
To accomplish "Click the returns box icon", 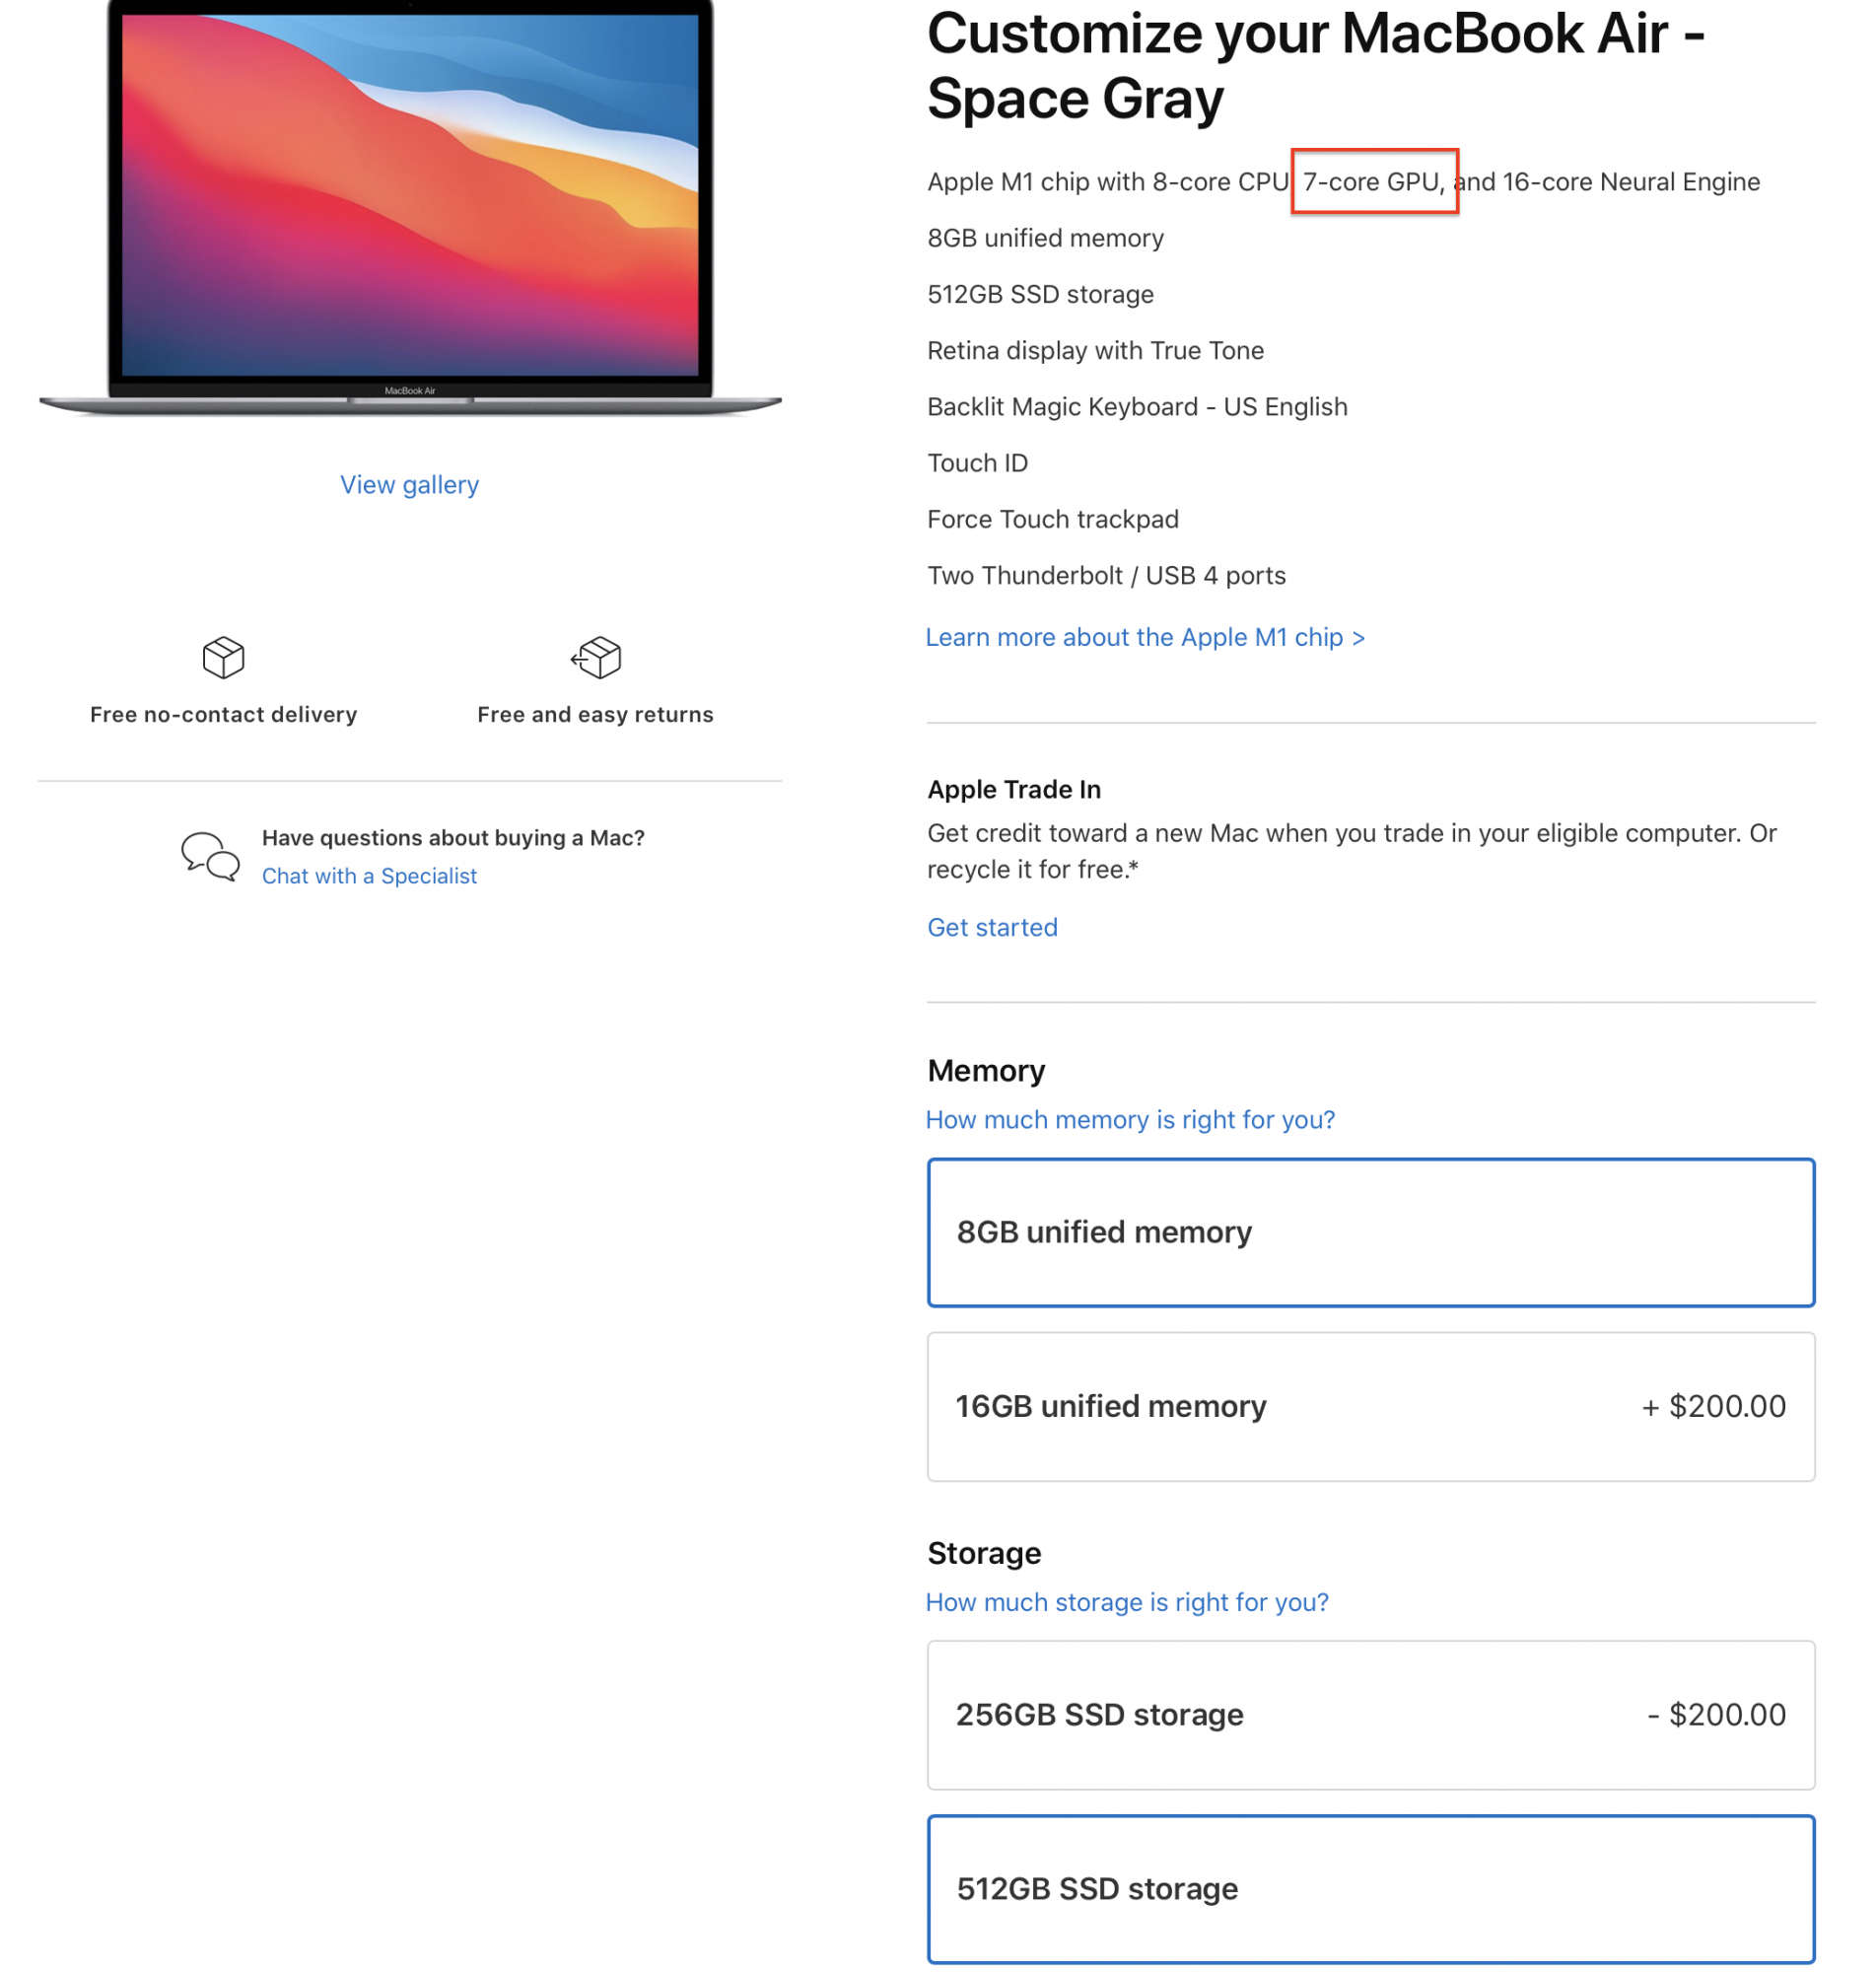I will (x=596, y=658).
